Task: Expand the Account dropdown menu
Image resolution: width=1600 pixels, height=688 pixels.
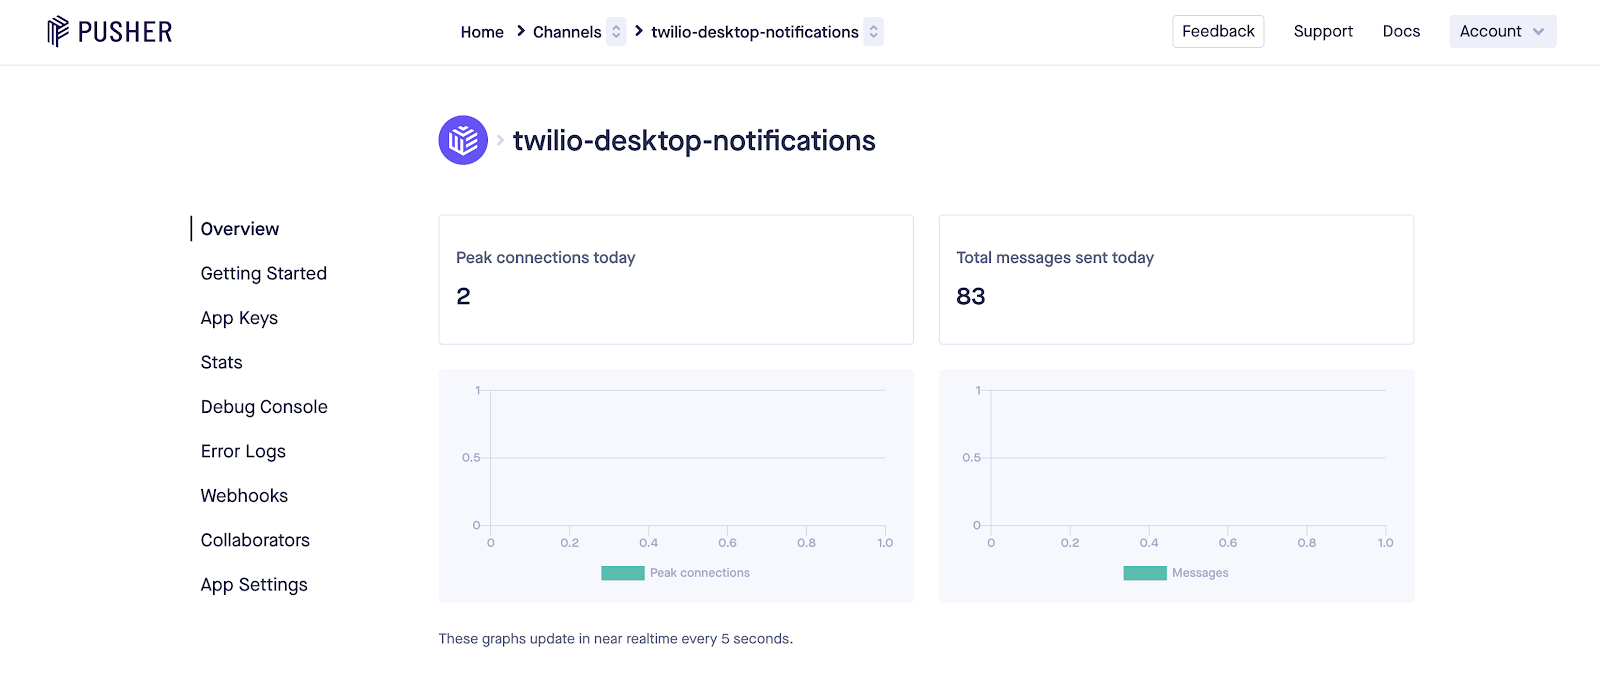Action: click(x=1503, y=31)
